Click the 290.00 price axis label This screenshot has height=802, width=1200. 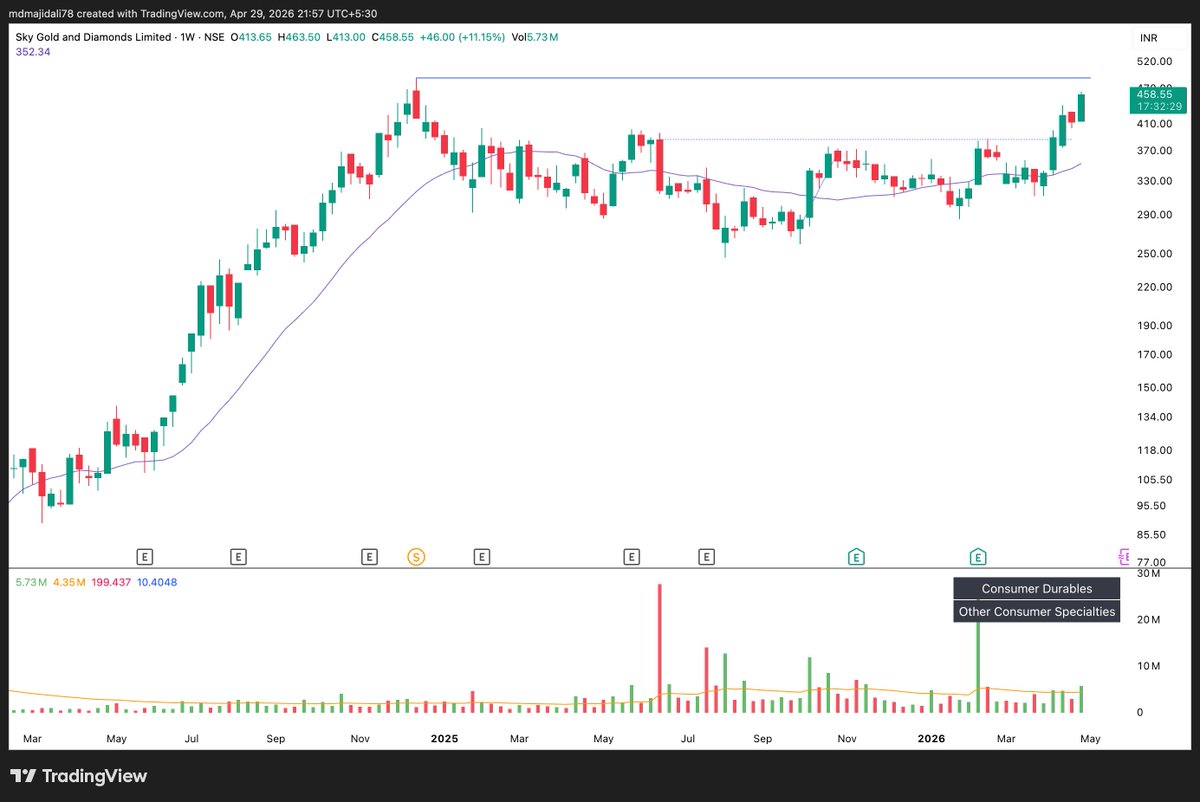(x=1153, y=215)
